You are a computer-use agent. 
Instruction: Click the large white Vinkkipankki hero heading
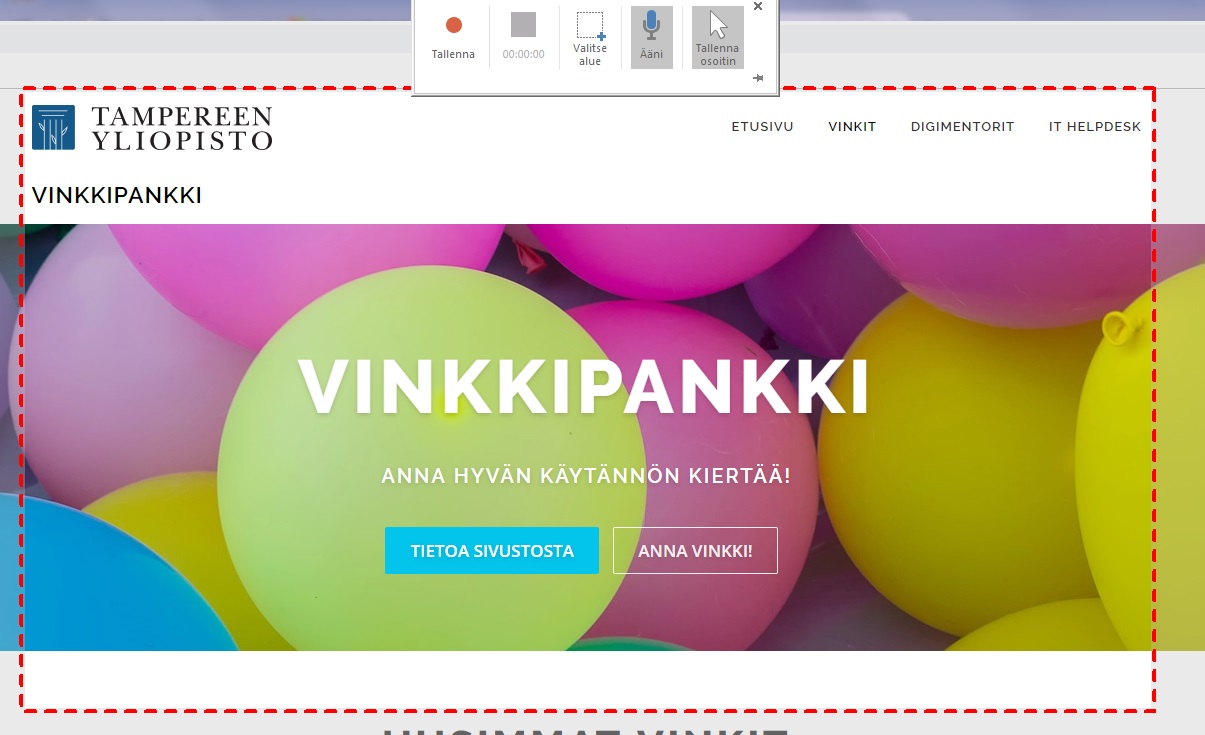(583, 387)
